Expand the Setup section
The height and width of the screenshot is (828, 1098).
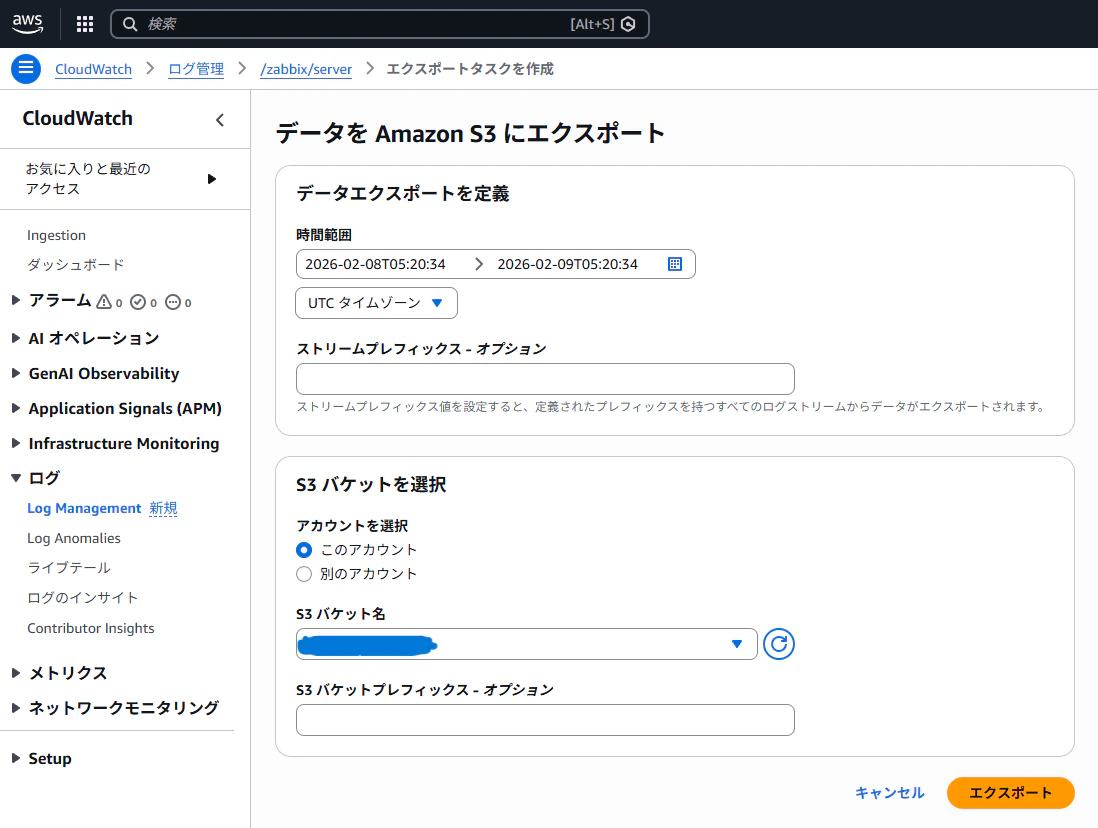click(x=15, y=758)
